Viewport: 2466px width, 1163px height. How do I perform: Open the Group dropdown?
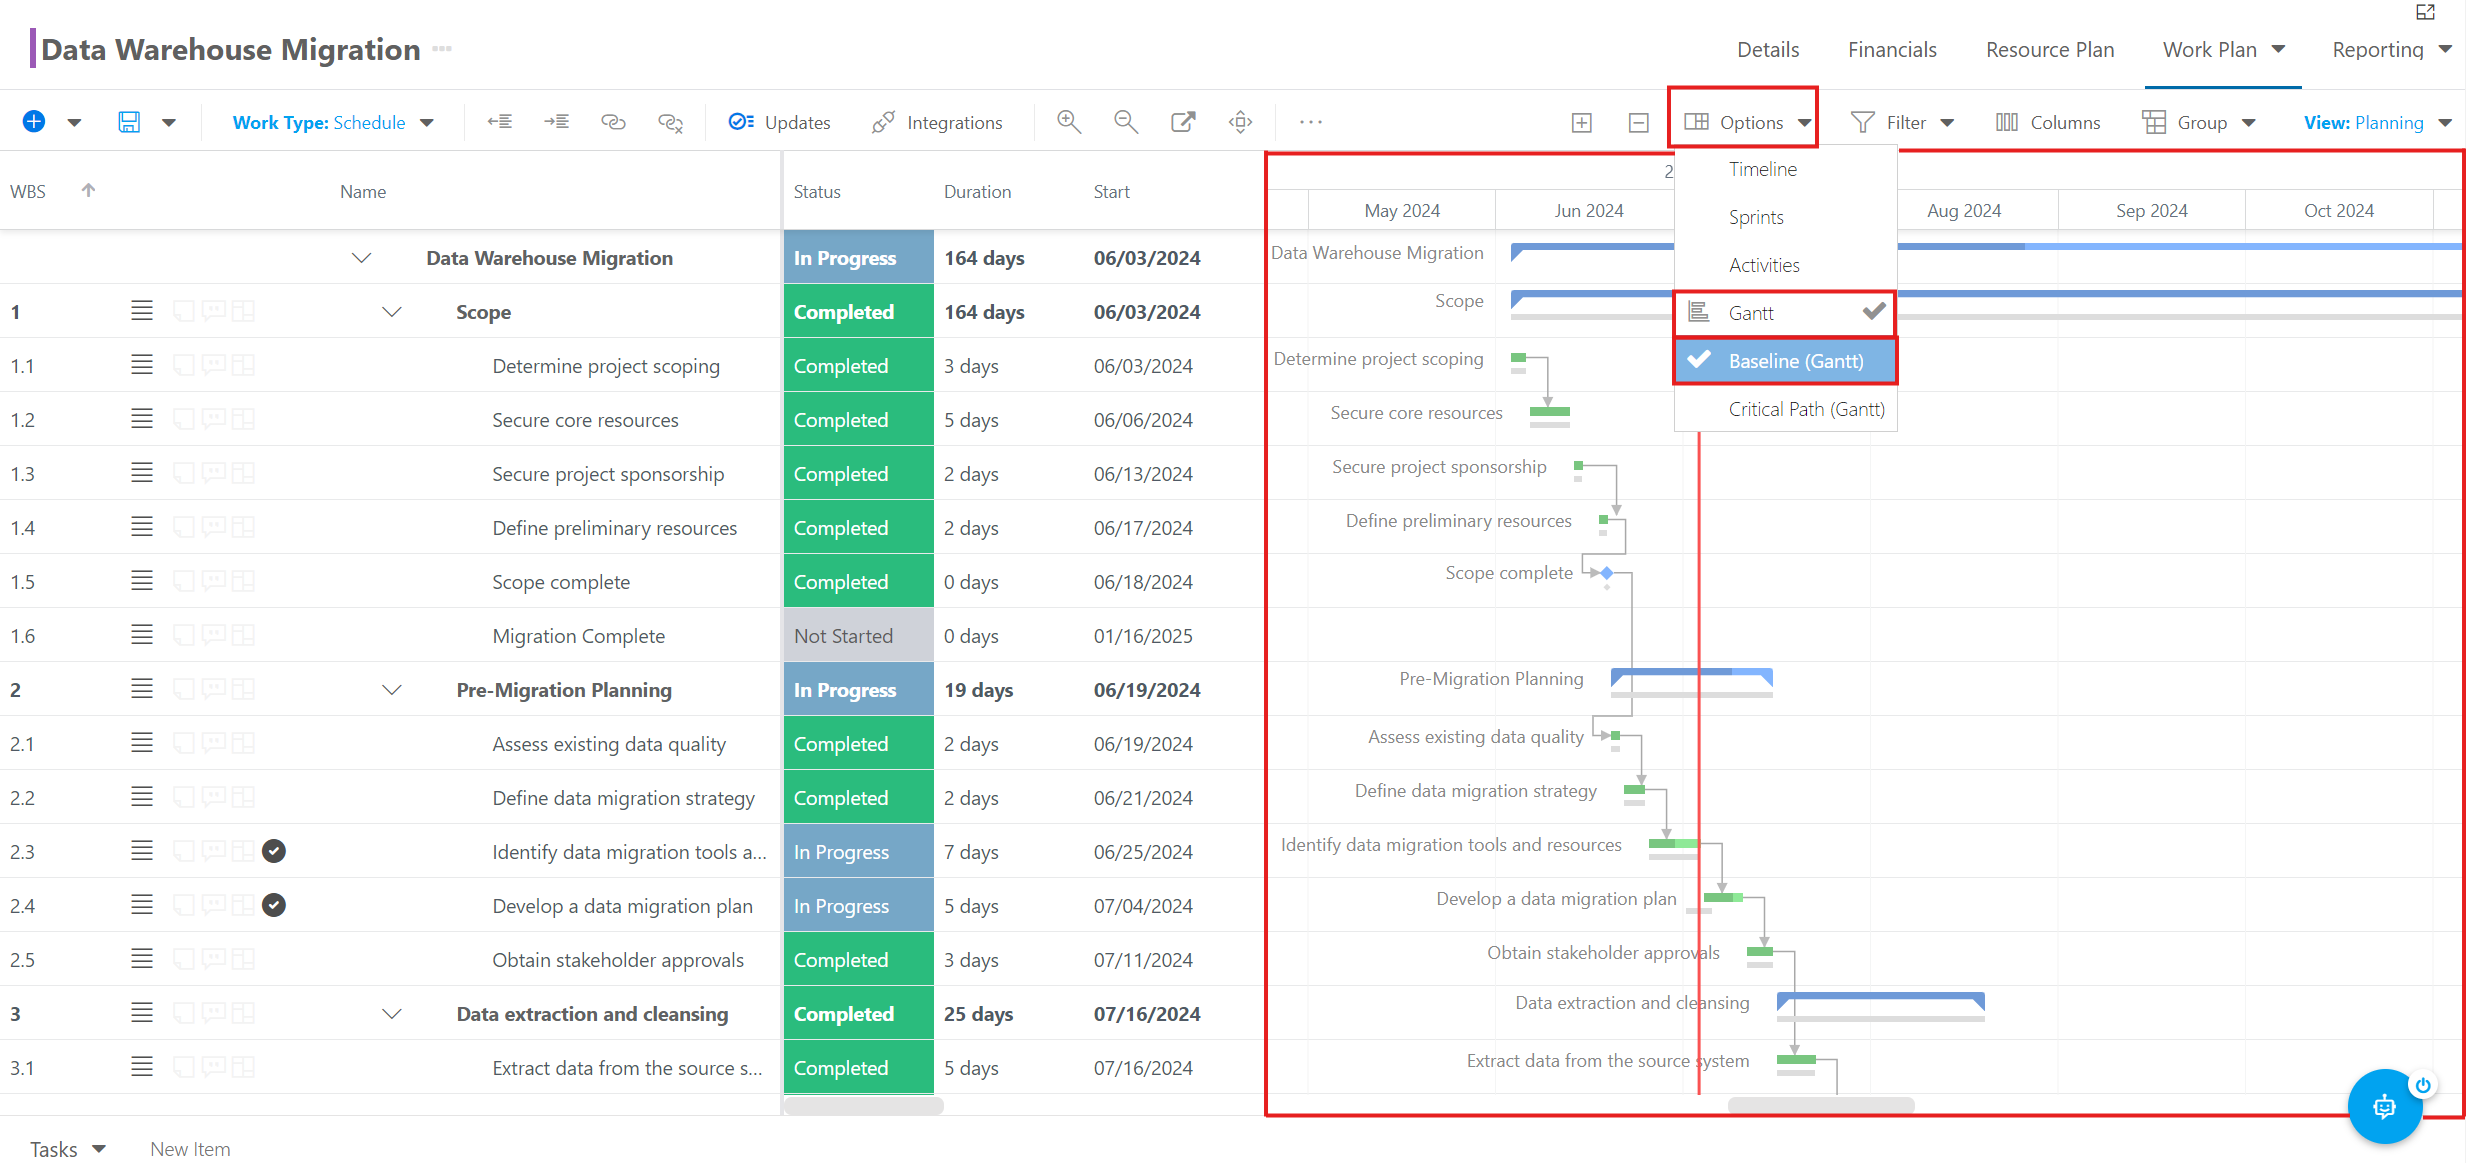tap(2199, 122)
